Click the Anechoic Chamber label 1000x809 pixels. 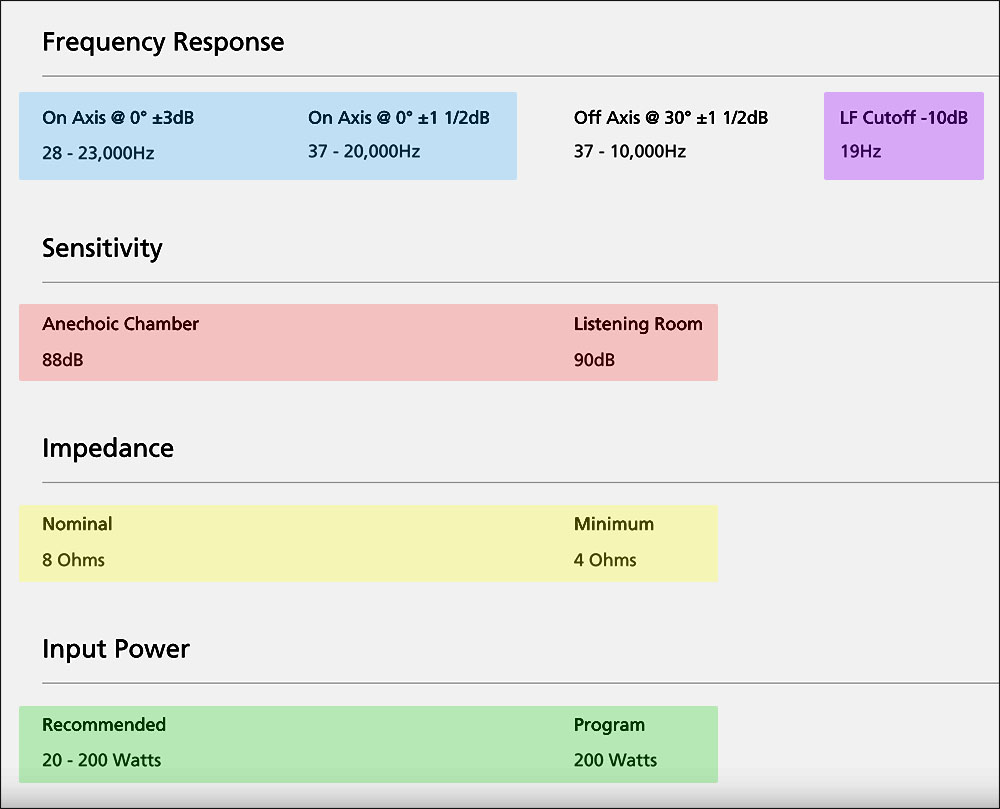(x=120, y=324)
